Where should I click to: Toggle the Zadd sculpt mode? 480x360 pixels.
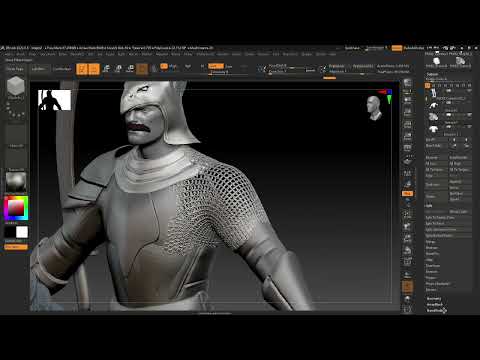[216, 66]
